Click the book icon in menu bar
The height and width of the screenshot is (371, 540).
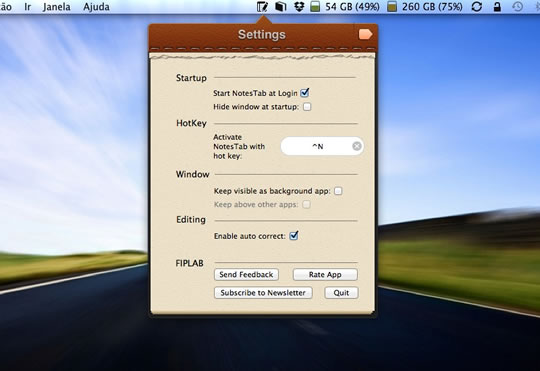(281, 7)
